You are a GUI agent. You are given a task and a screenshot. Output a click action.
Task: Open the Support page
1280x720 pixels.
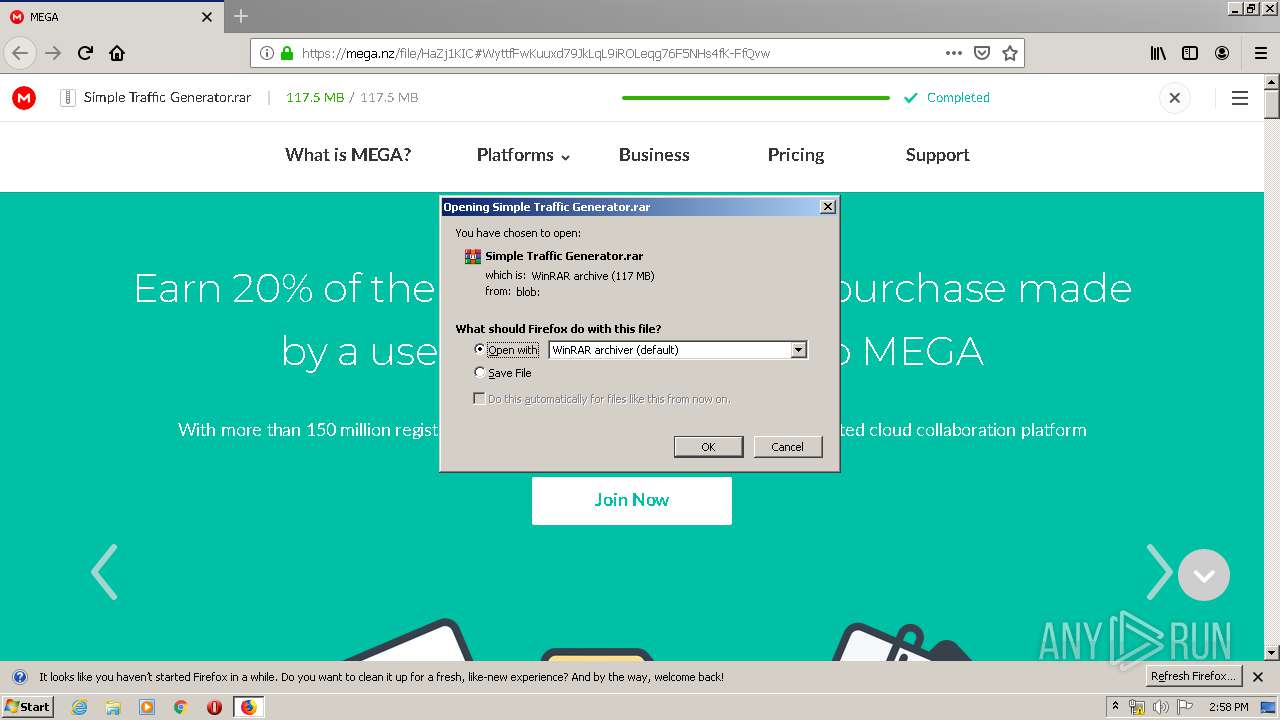pos(938,155)
